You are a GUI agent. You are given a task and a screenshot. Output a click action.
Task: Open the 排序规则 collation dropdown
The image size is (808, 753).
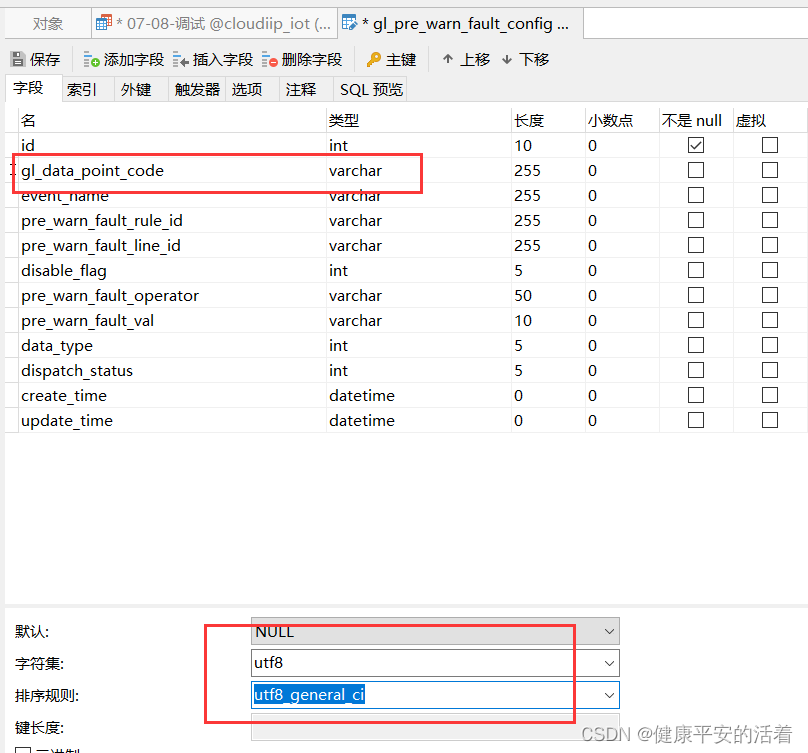tap(608, 695)
